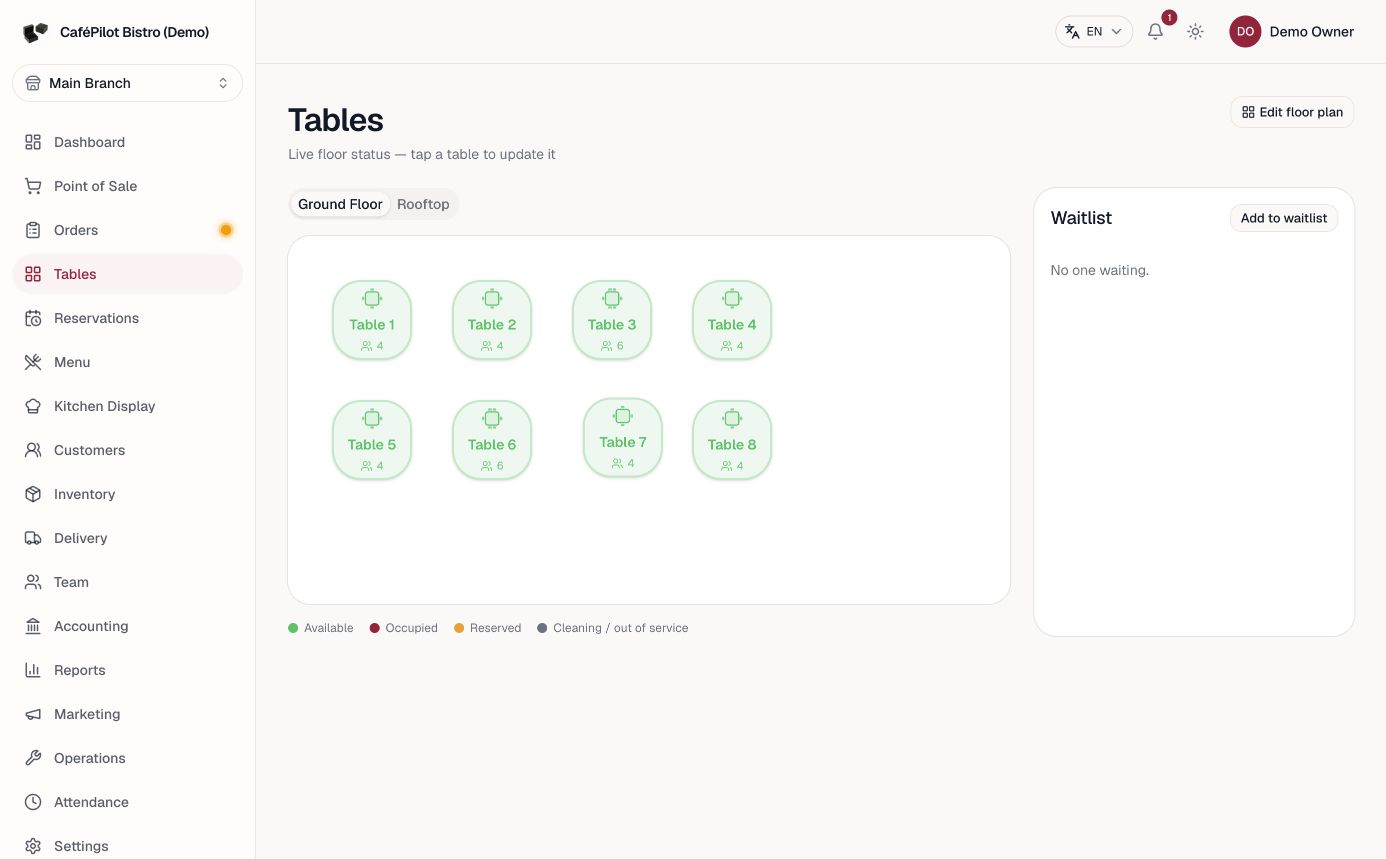Click the Inventory box icon
The image size is (1386, 859).
click(x=33, y=494)
